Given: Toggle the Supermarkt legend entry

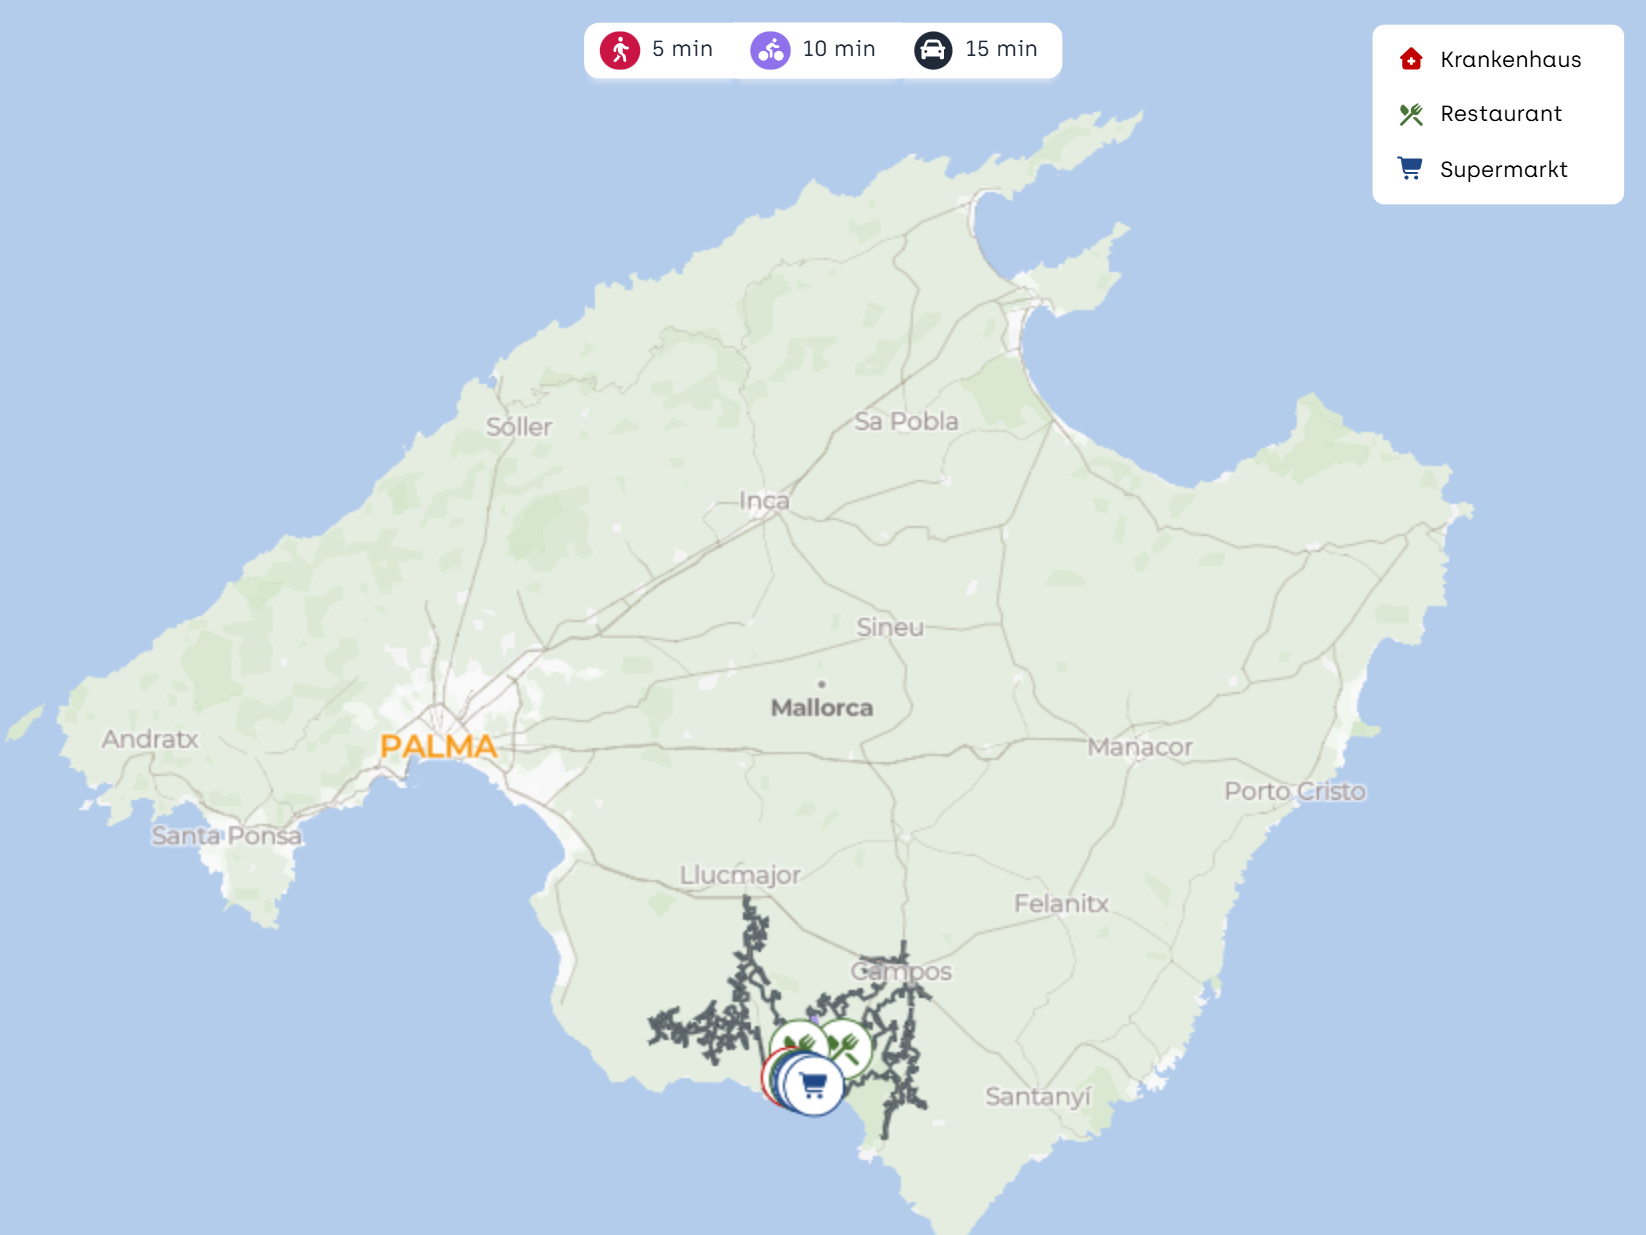Looking at the screenshot, I should coord(1503,170).
